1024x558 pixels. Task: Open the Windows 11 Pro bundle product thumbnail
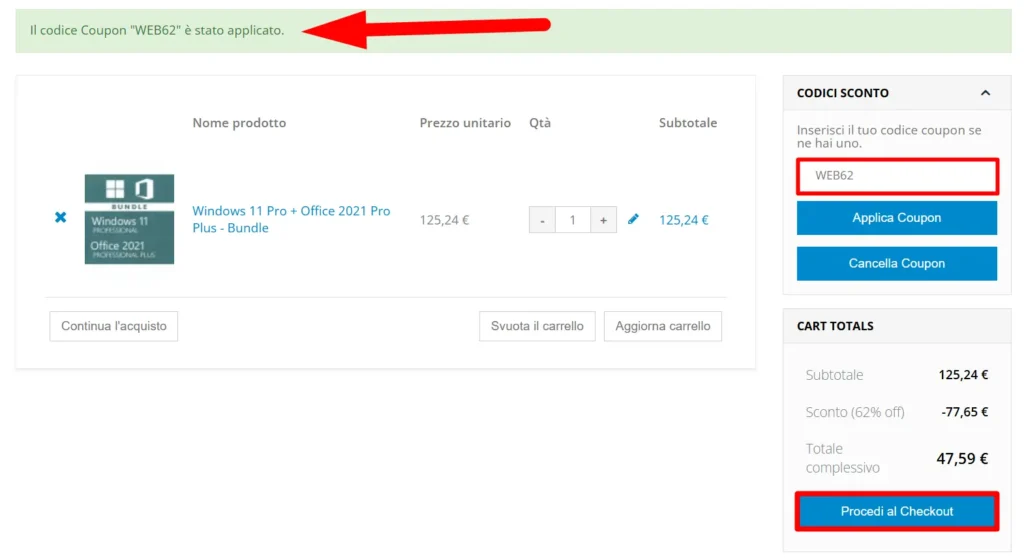(x=129, y=219)
